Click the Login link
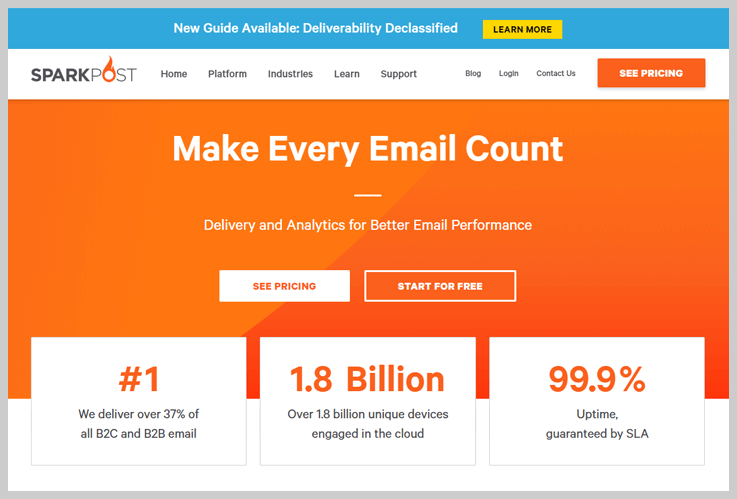The image size is (737, 499). pyautogui.click(x=509, y=73)
